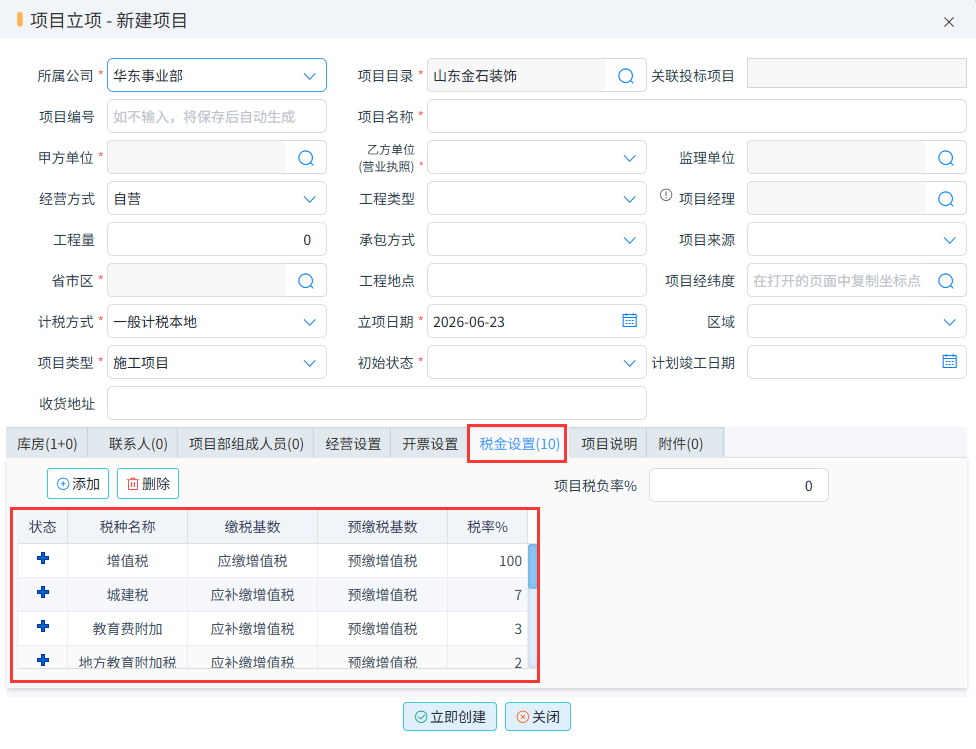This screenshot has width=976, height=749.
Task: Click the 添加 button
Action: click(78, 484)
